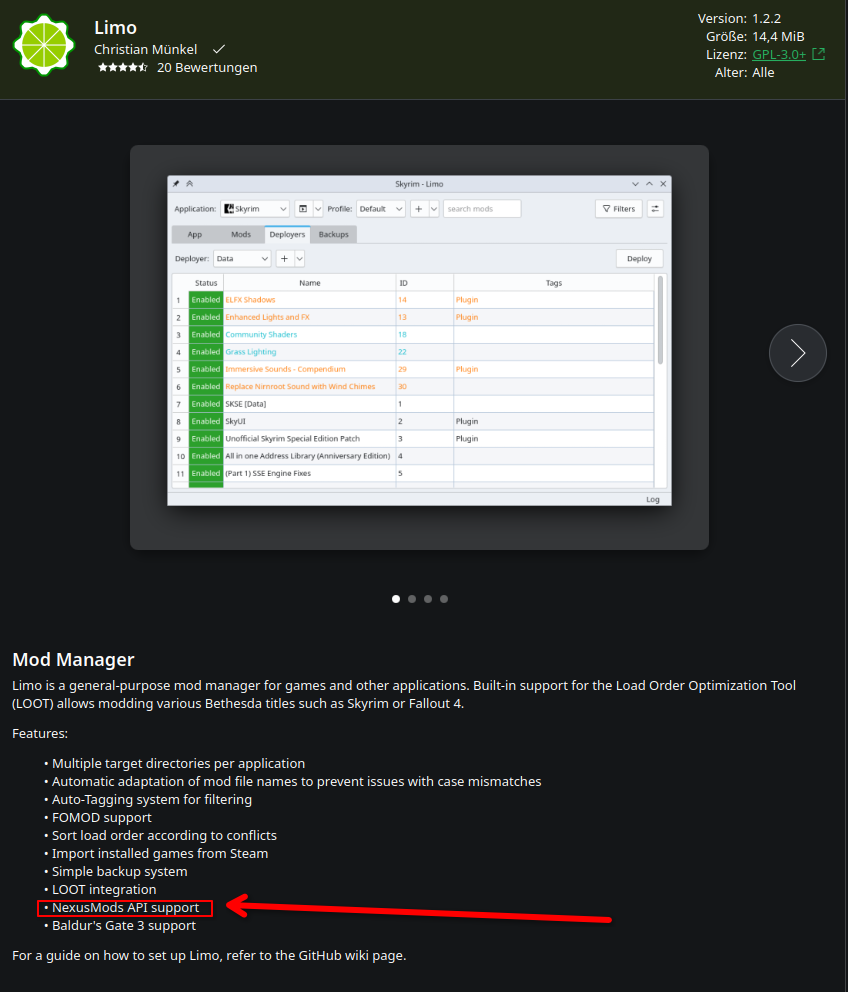Click the Version: 1.2.2 text
Viewport: 848px width, 992px height.
pyautogui.click(x=739, y=18)
